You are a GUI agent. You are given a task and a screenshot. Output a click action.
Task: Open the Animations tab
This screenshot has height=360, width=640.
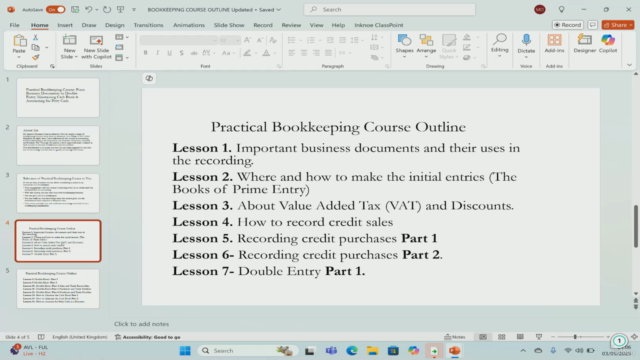(189, 25)
